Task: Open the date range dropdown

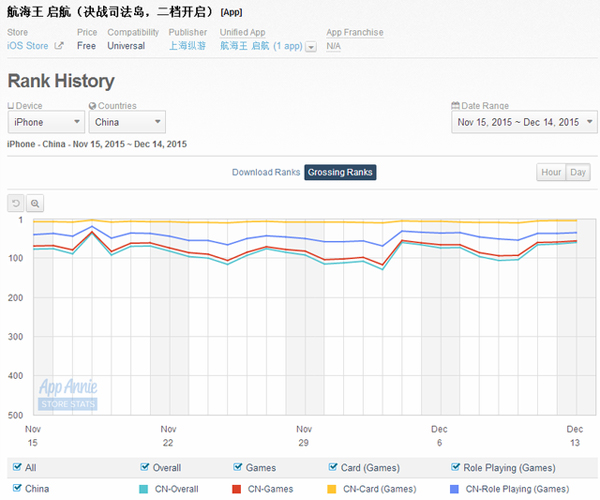Action: pyautogui.click(x=524, y=122)
